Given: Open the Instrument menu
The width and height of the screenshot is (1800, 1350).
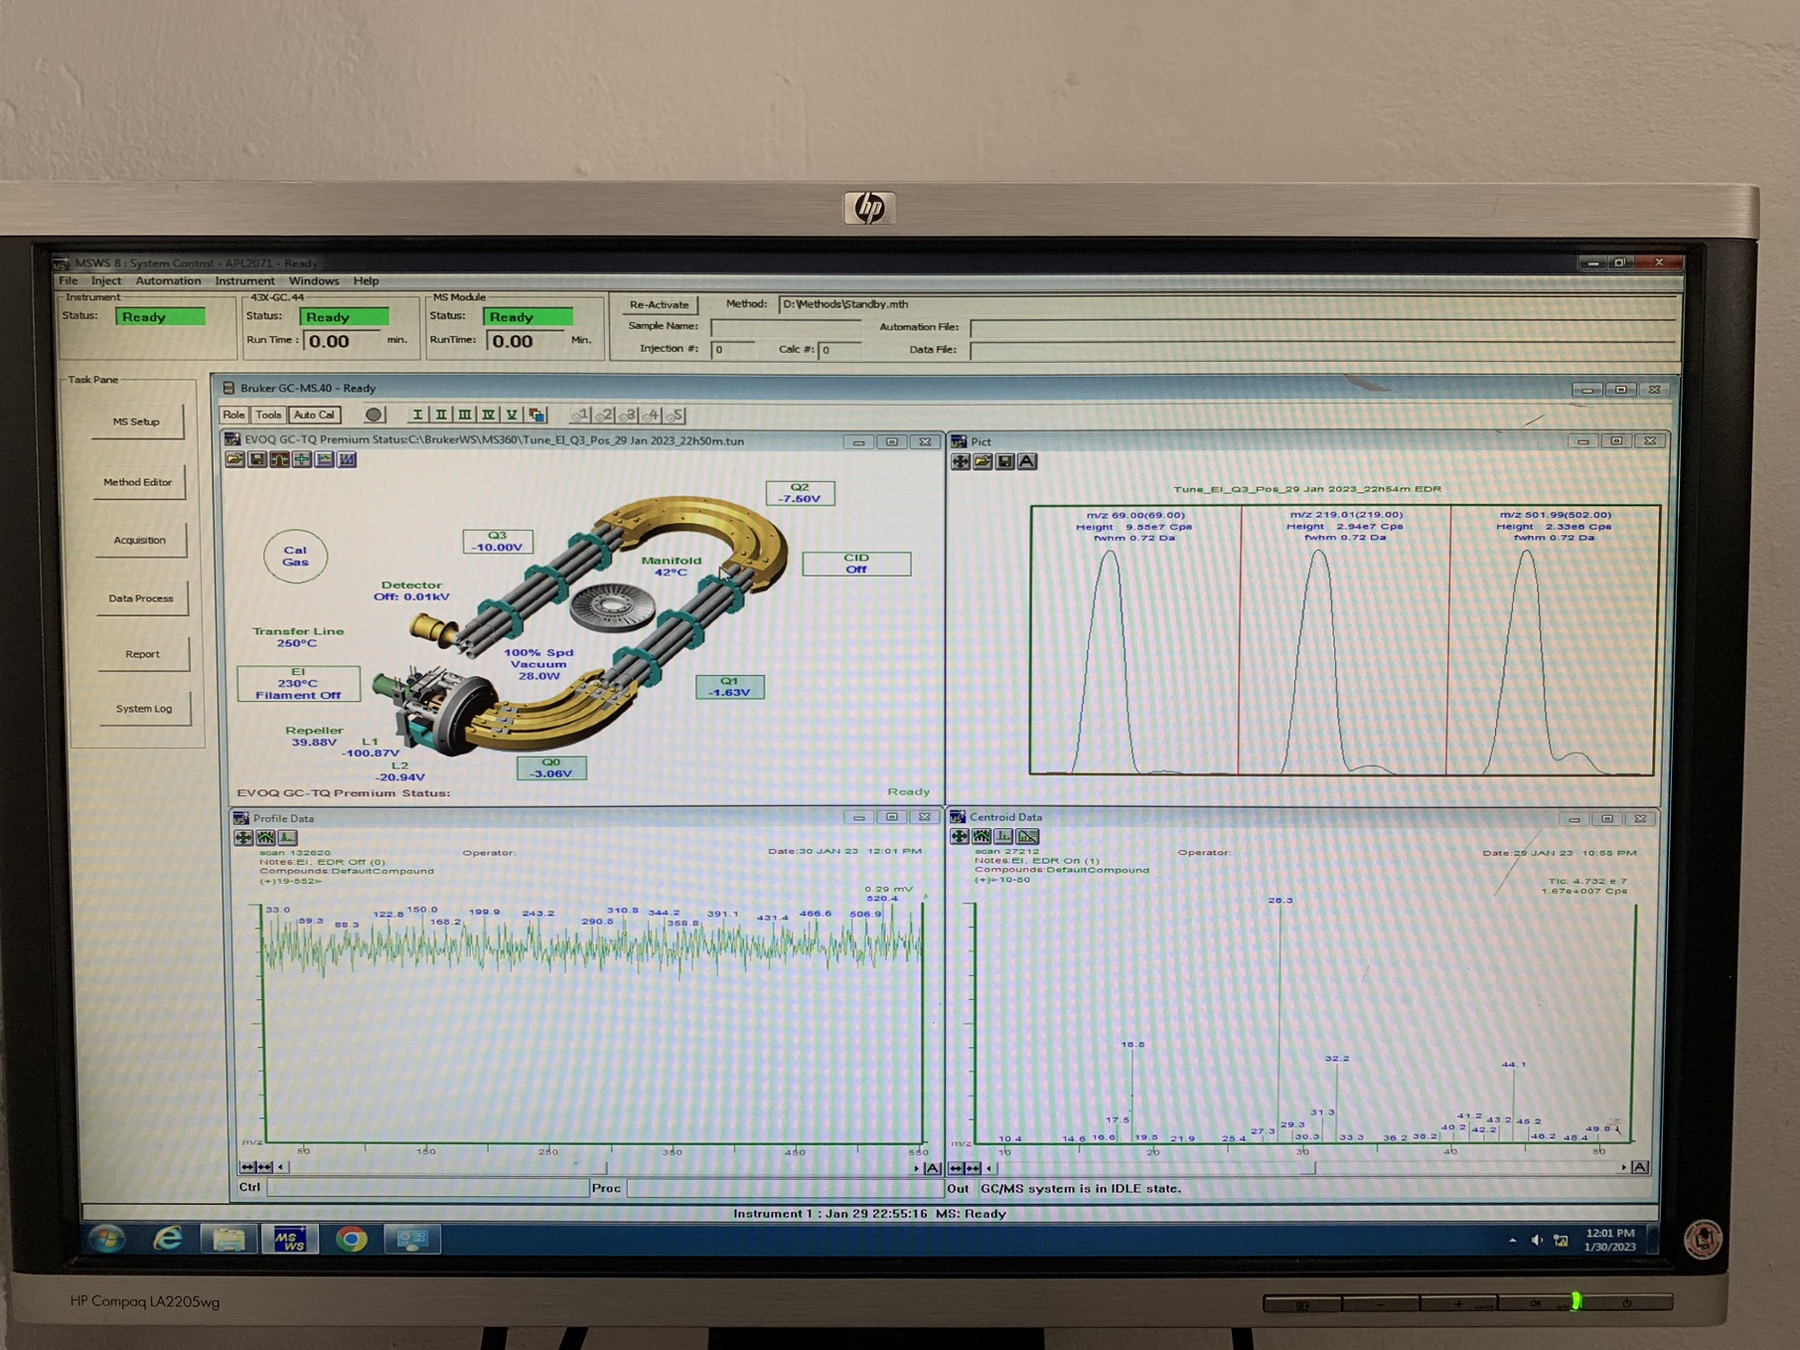Looking at the screenshot, I should (244, 281).
